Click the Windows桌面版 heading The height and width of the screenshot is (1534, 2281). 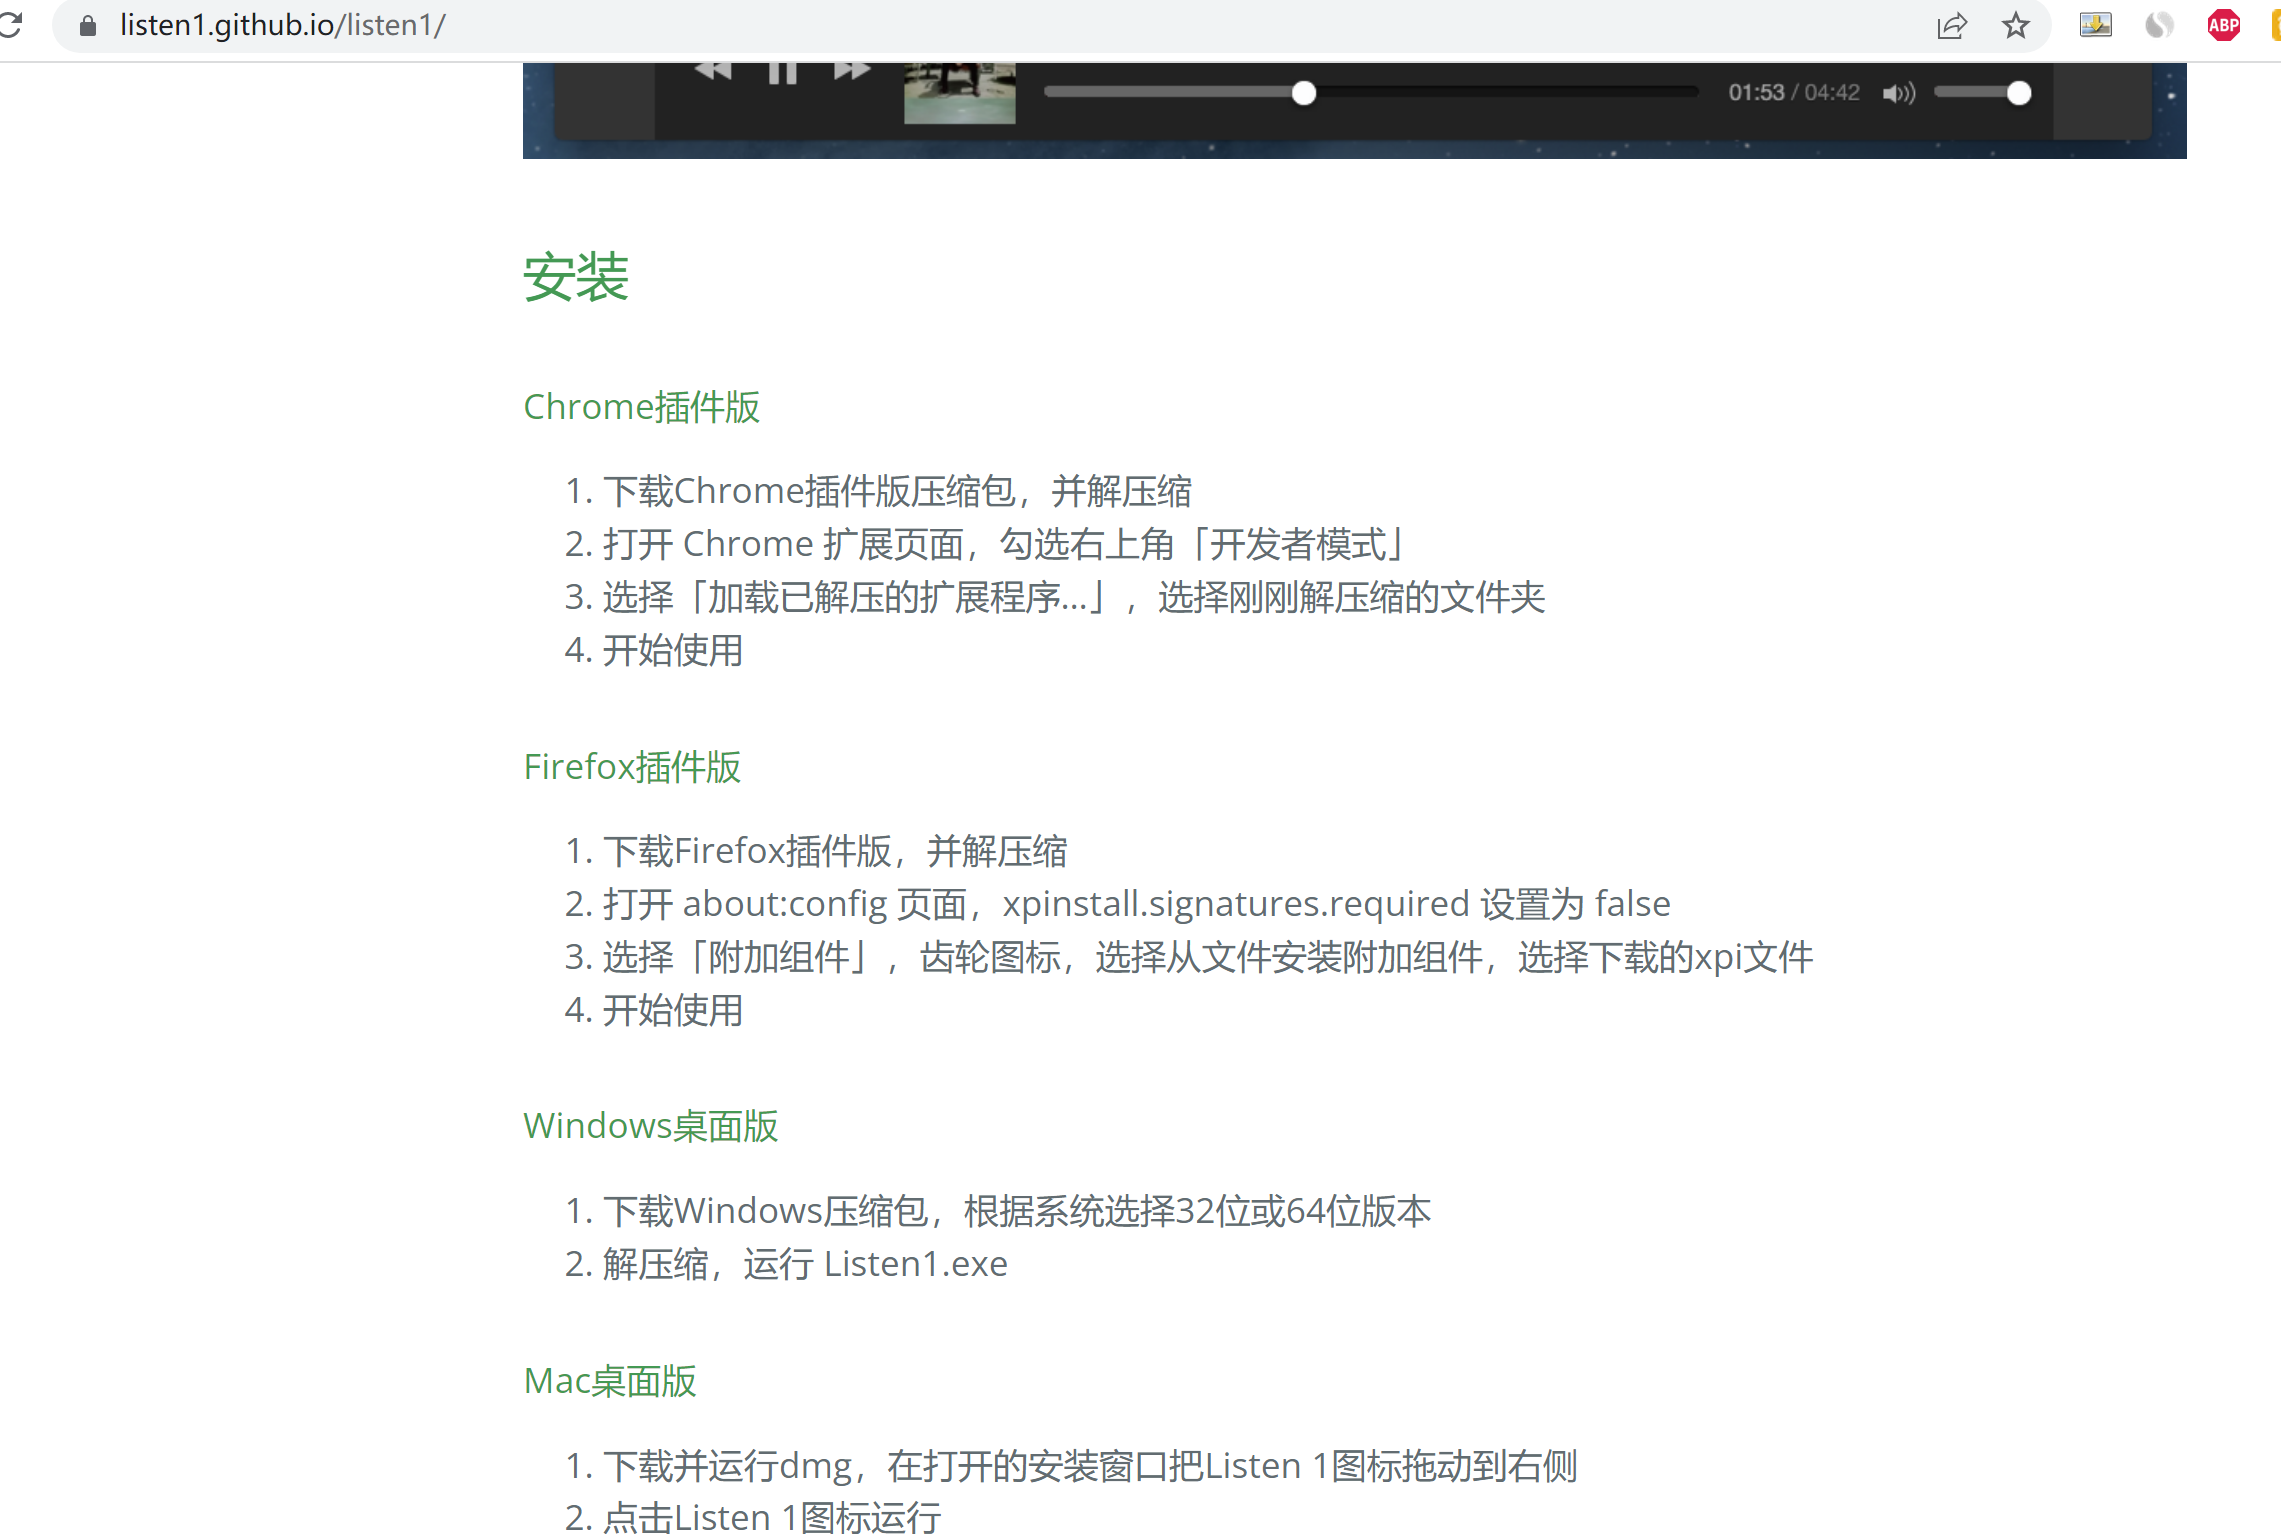(651, 1126)
